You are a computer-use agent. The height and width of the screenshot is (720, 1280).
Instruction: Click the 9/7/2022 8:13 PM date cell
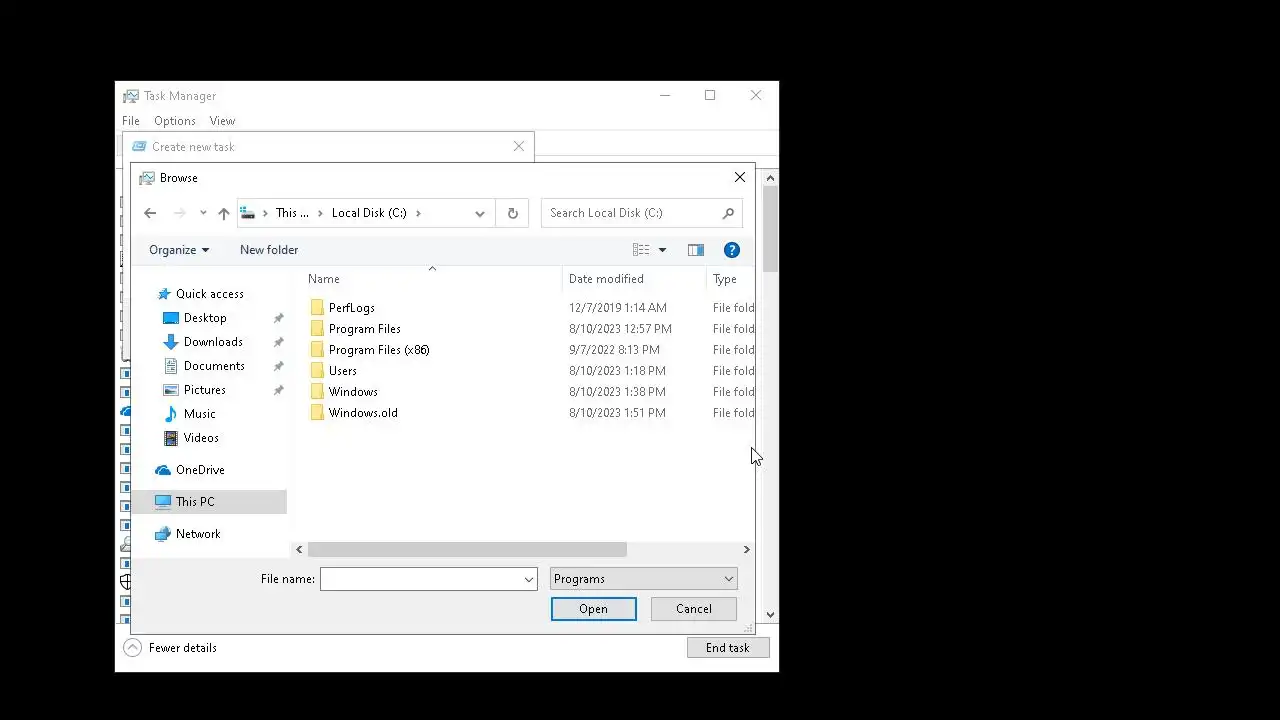coord(614,350)
